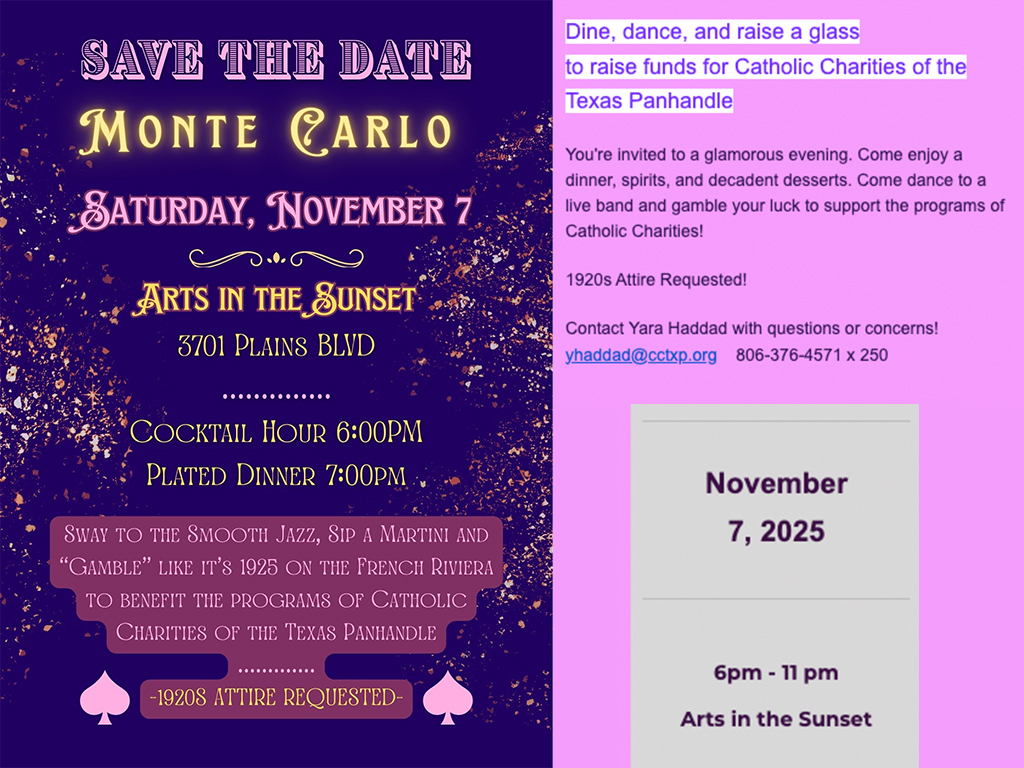
Task: Click the Plated Dinner 7:00PM line
Action: pos(276,475)
